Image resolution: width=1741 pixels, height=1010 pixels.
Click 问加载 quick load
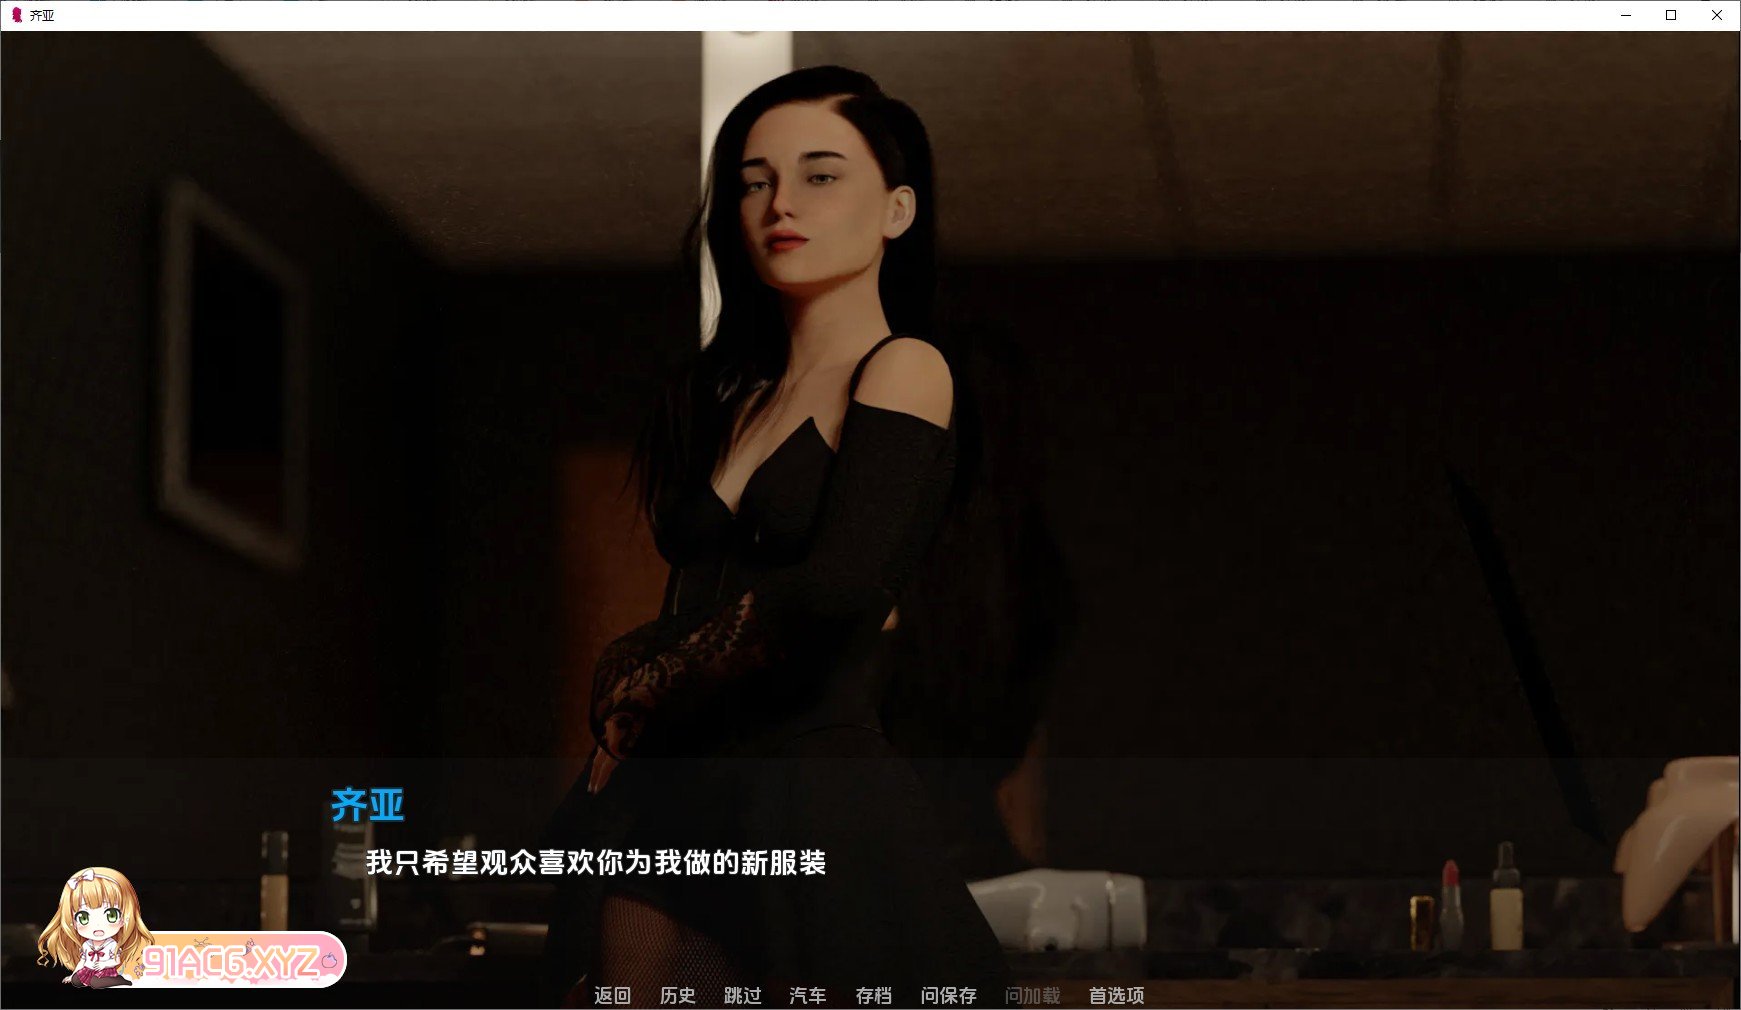pos(1032,995)
